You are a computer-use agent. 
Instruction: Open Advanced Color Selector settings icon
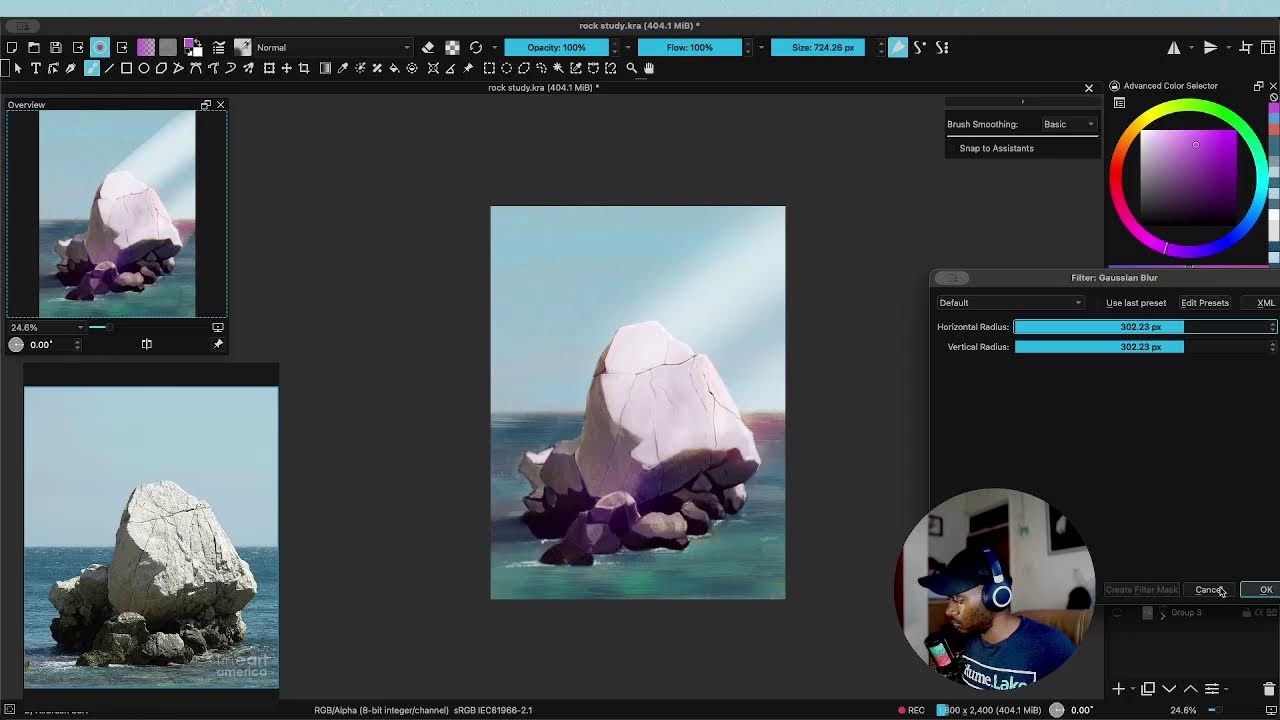(x=1119, y=103)
